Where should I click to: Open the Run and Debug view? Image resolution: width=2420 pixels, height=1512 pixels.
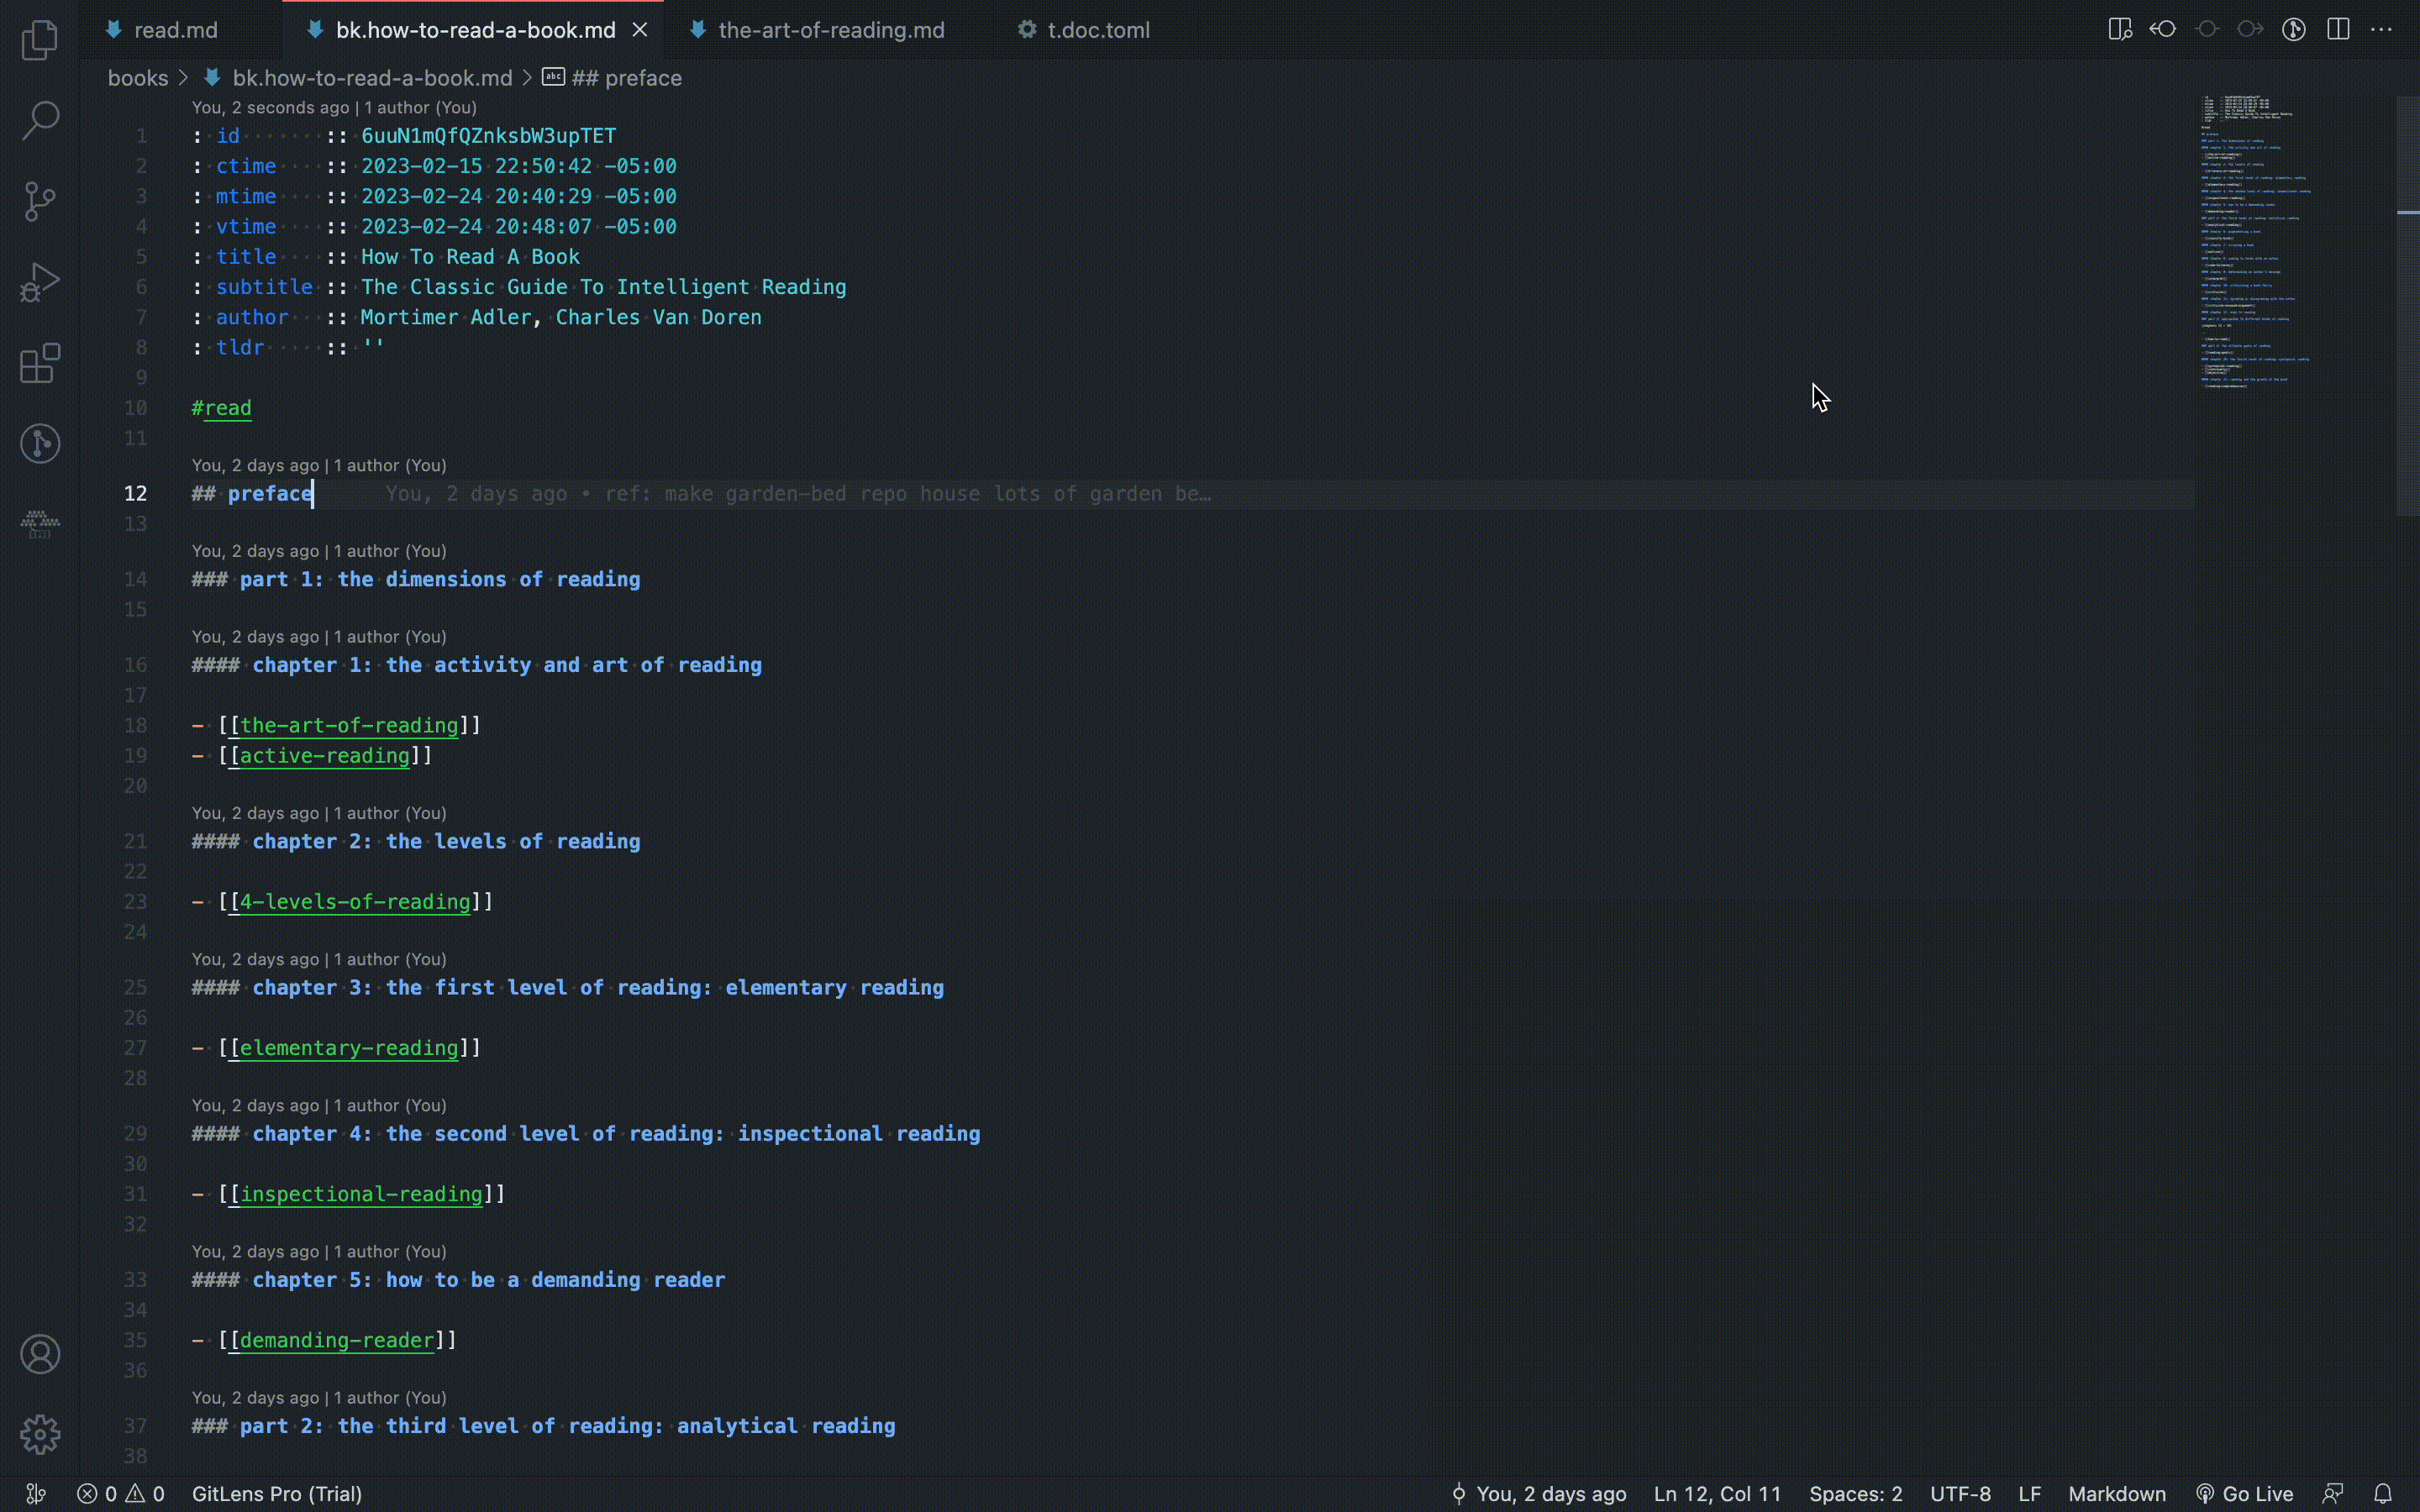(x=40, y=282)
